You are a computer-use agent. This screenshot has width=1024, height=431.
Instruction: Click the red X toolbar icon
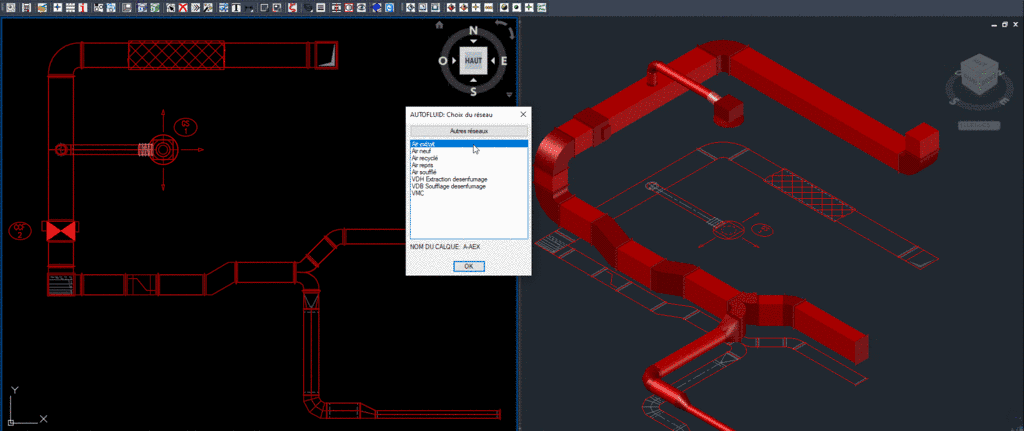tap(184, 8)
